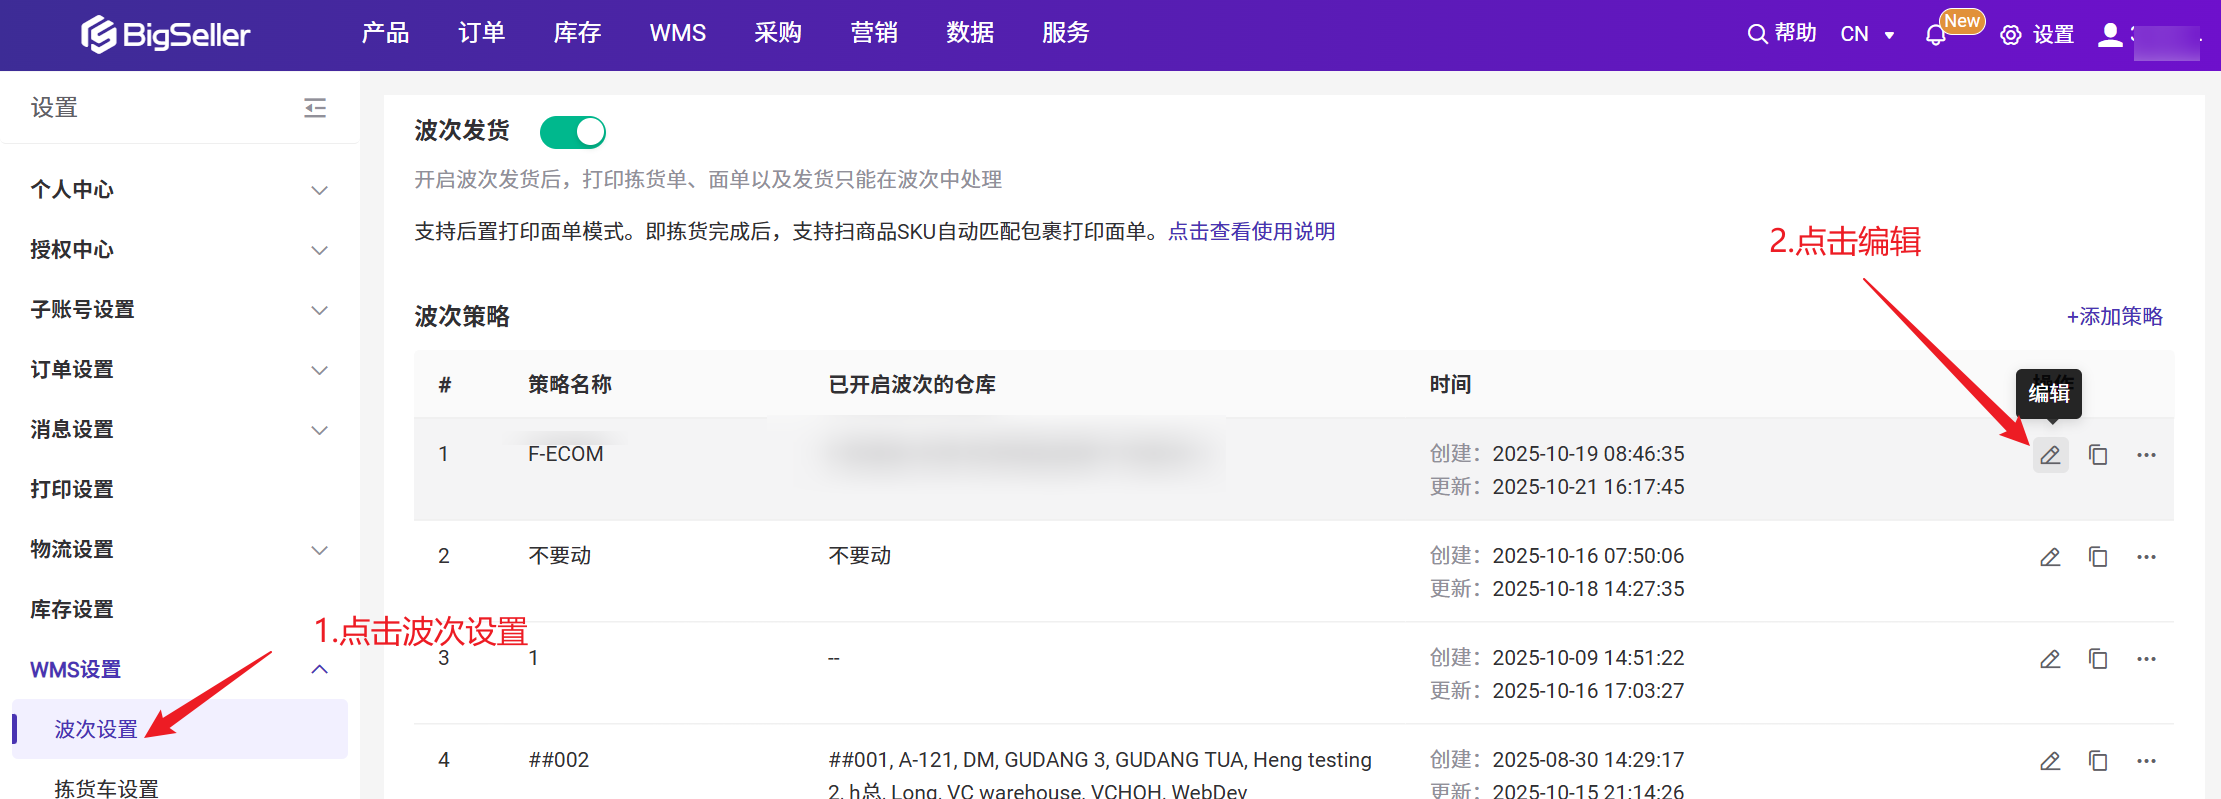Image resolution: width=2221 pixels, height=799 pixels.
Task: Open the 点击查看使用说明 link
Action: pos(1251,232)
